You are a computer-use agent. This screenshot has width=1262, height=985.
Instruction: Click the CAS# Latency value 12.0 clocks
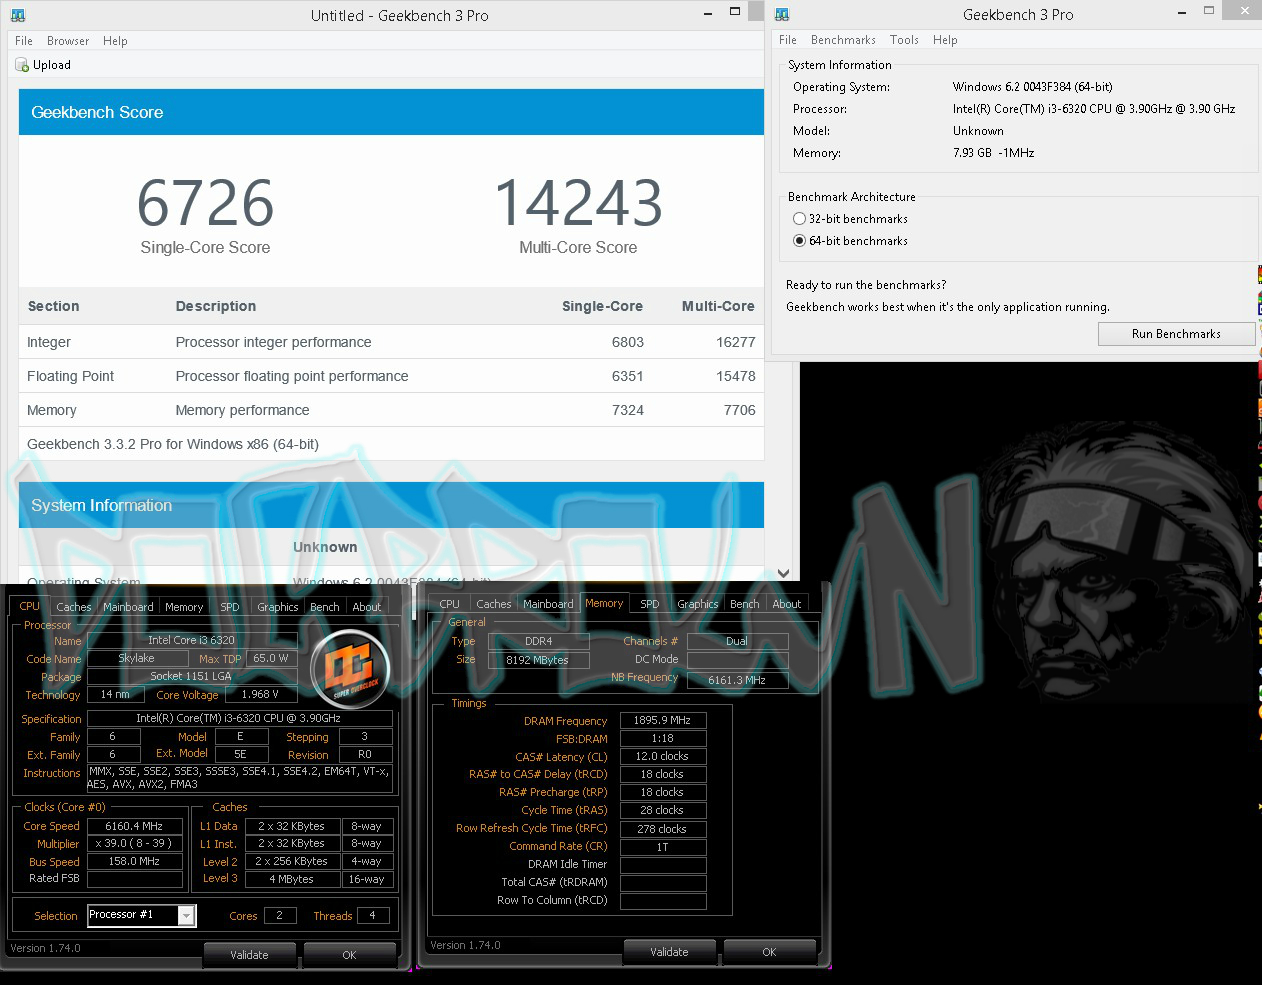663,756
